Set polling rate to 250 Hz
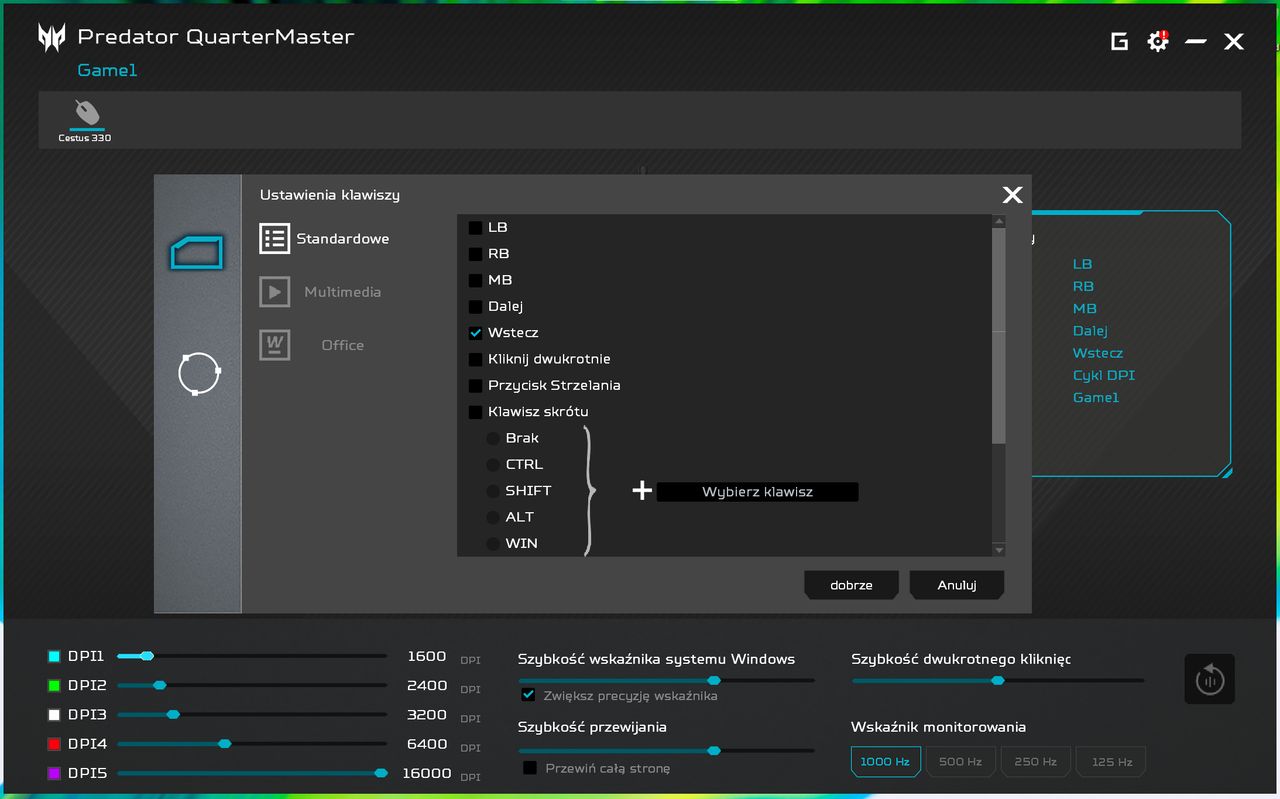This screenshot has height=799, width=1280. click(1035, 761)
